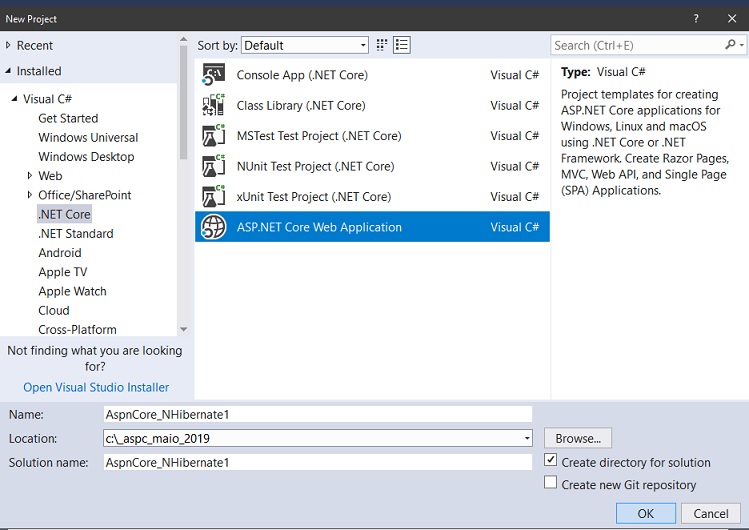
Task: Select the Cross-Platform category
Action: (x=77, y=329)
